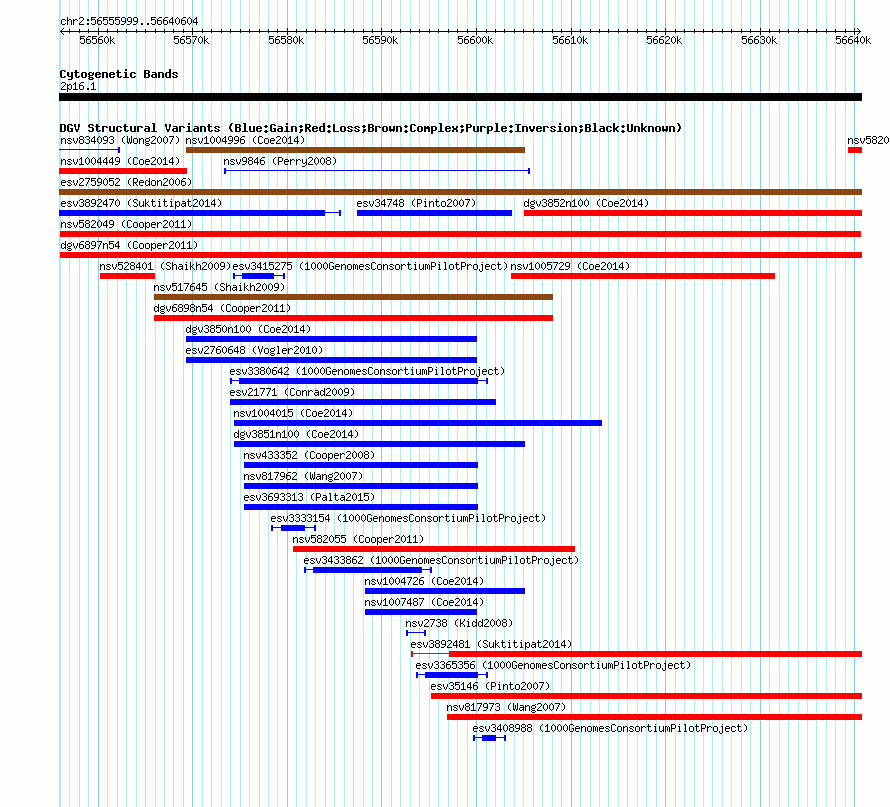Click dgv3851n100 (Coe2014) label

[x=296, y=434]
